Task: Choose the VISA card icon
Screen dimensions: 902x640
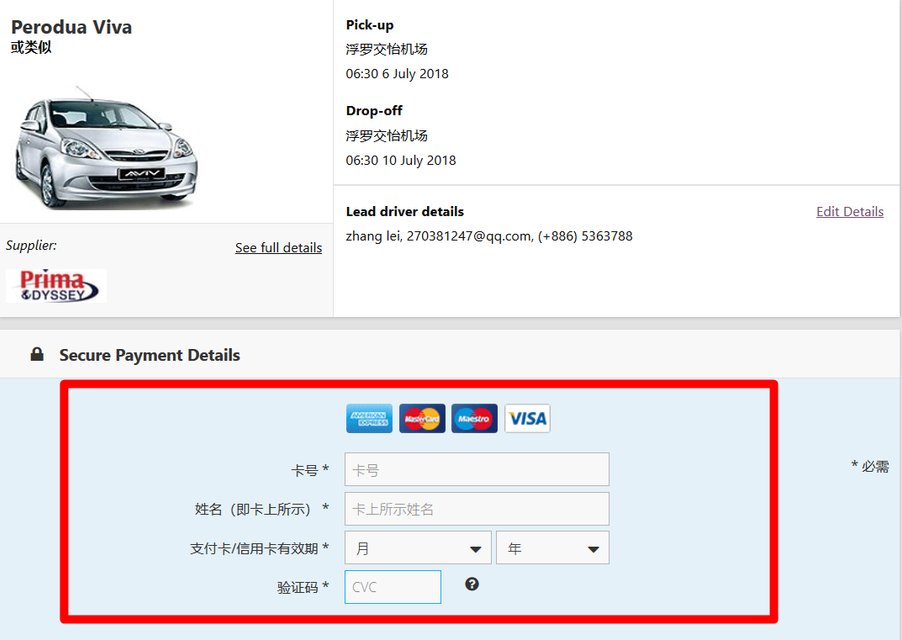Action: pos(527,418)
